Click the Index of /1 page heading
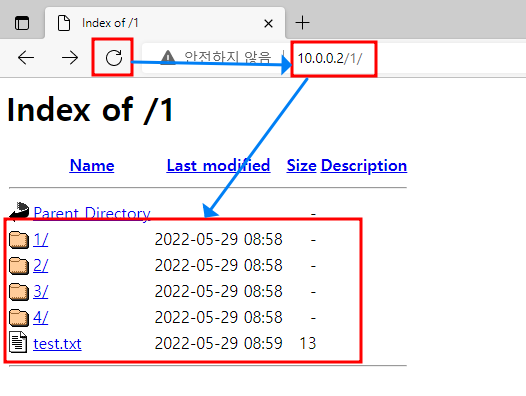The image size is (526, 396). click(x=90, y=110)
